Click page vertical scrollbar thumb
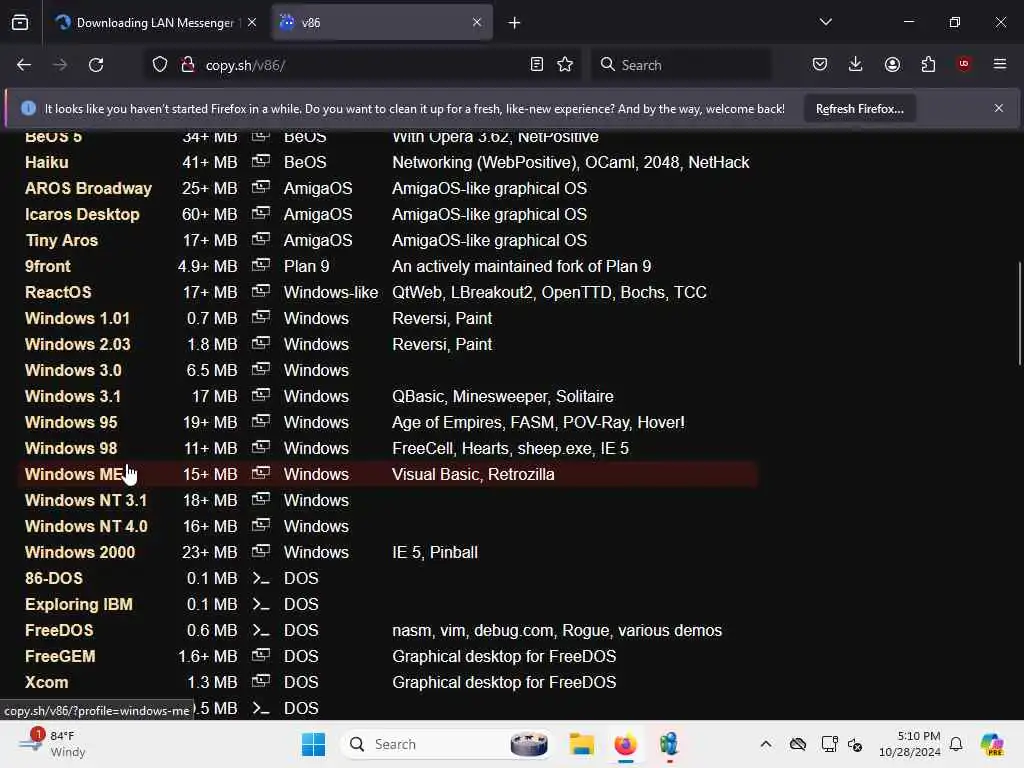The image size is (1024, 768). tap(1019, 313)
